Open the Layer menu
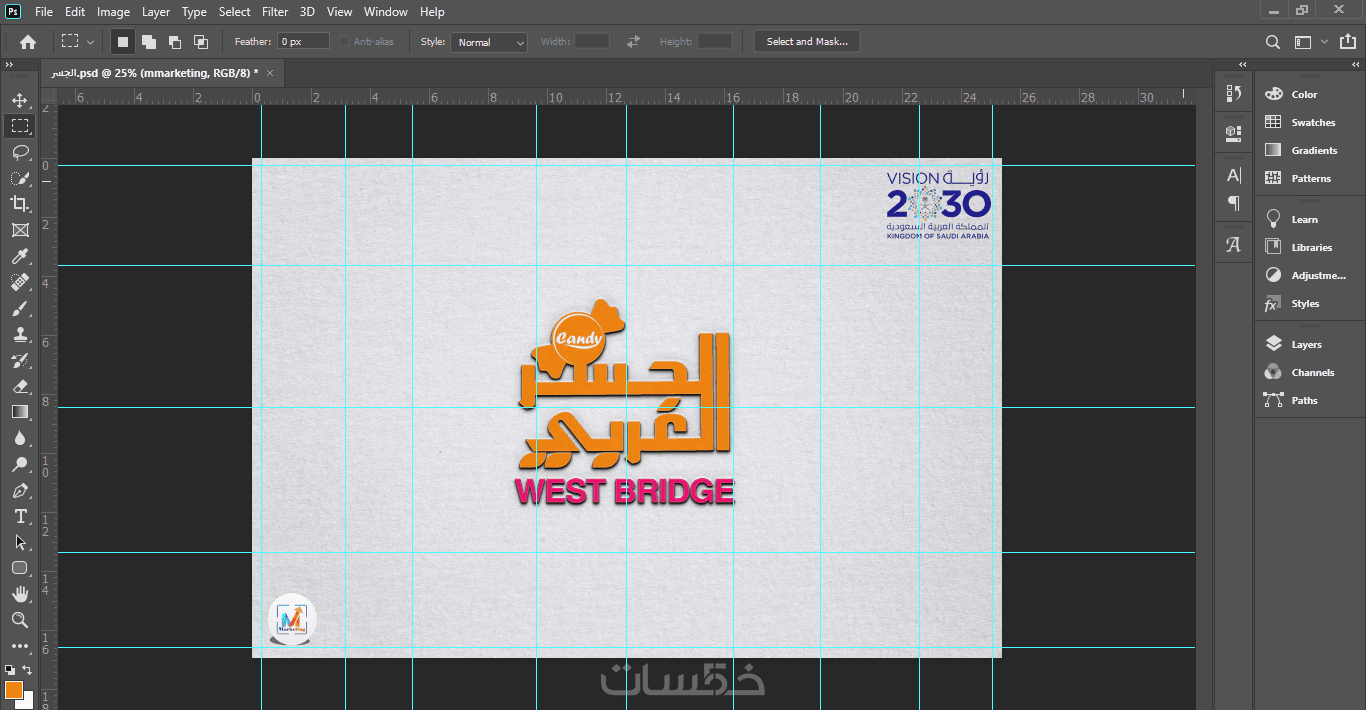 pyautogui.click(x=156, y=12)
